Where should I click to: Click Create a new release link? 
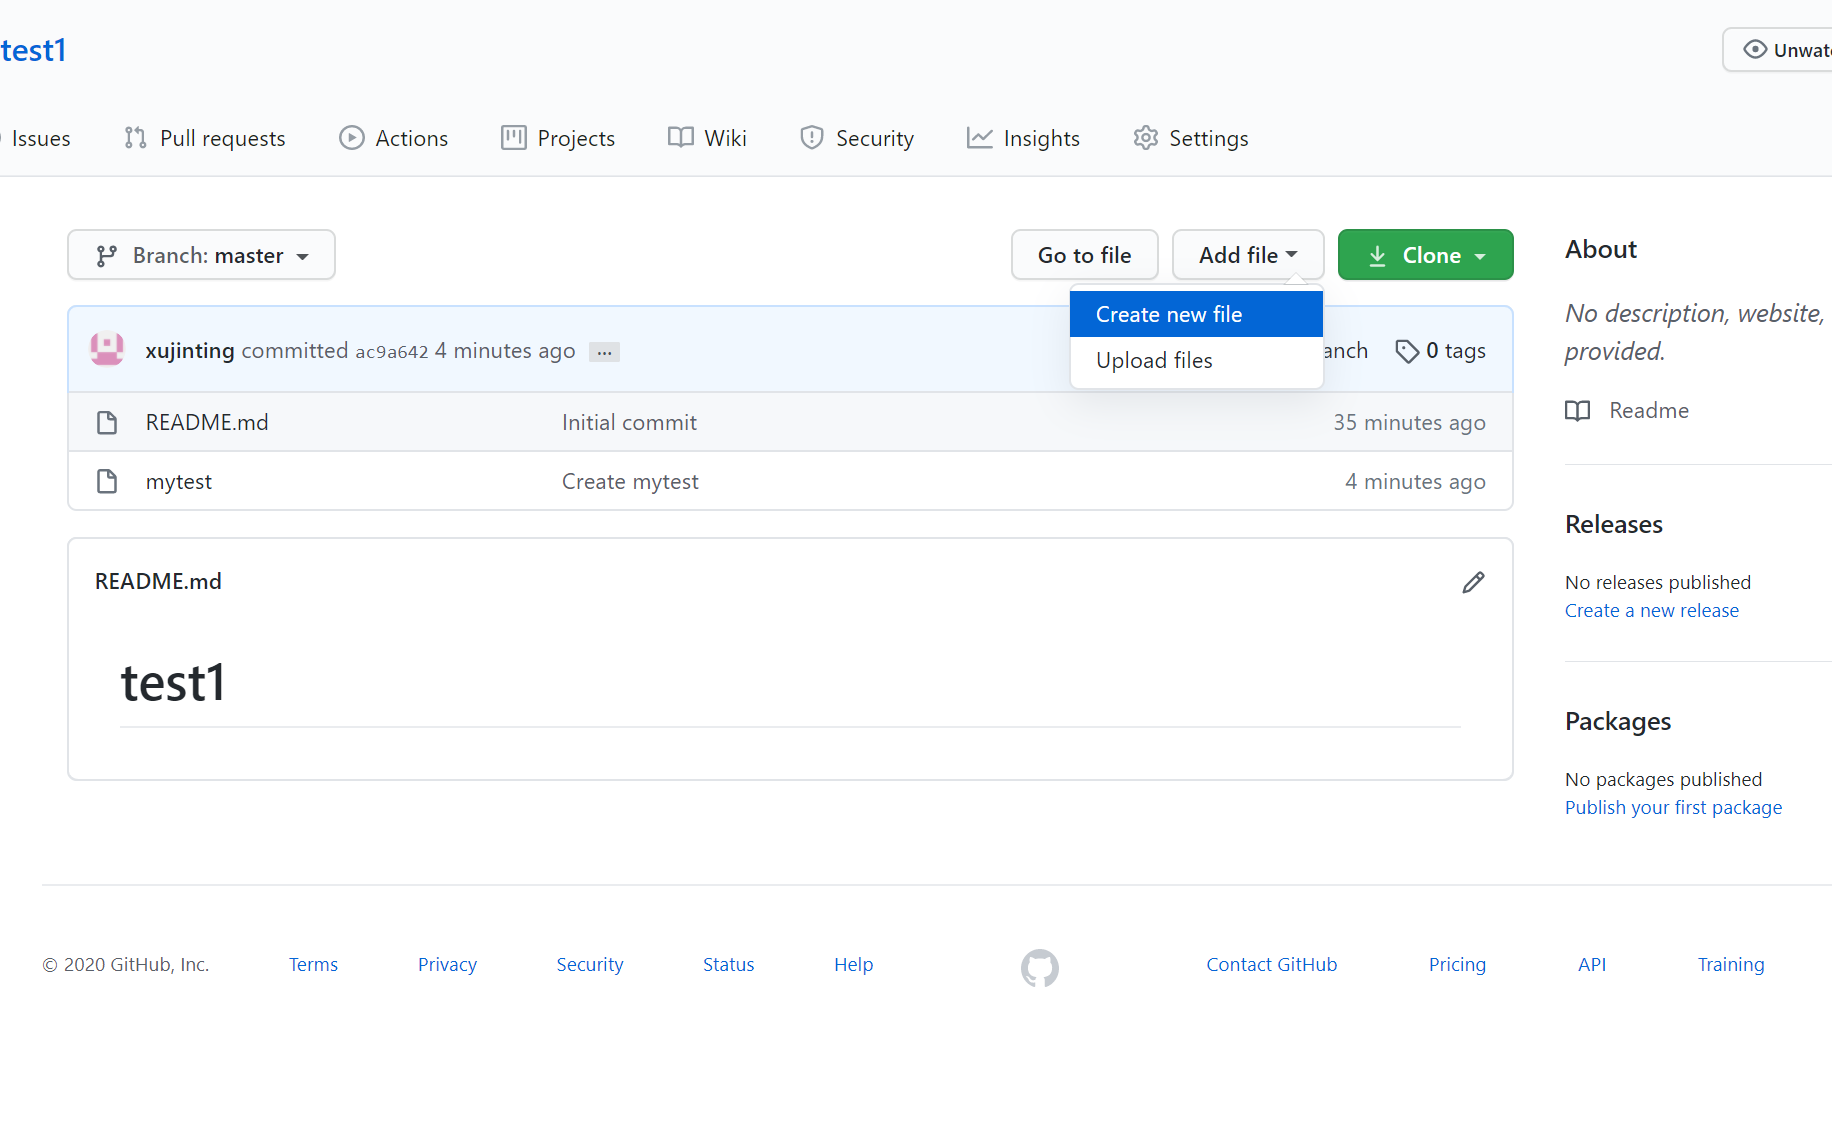pyautogui.click(x=1652, y=610)
